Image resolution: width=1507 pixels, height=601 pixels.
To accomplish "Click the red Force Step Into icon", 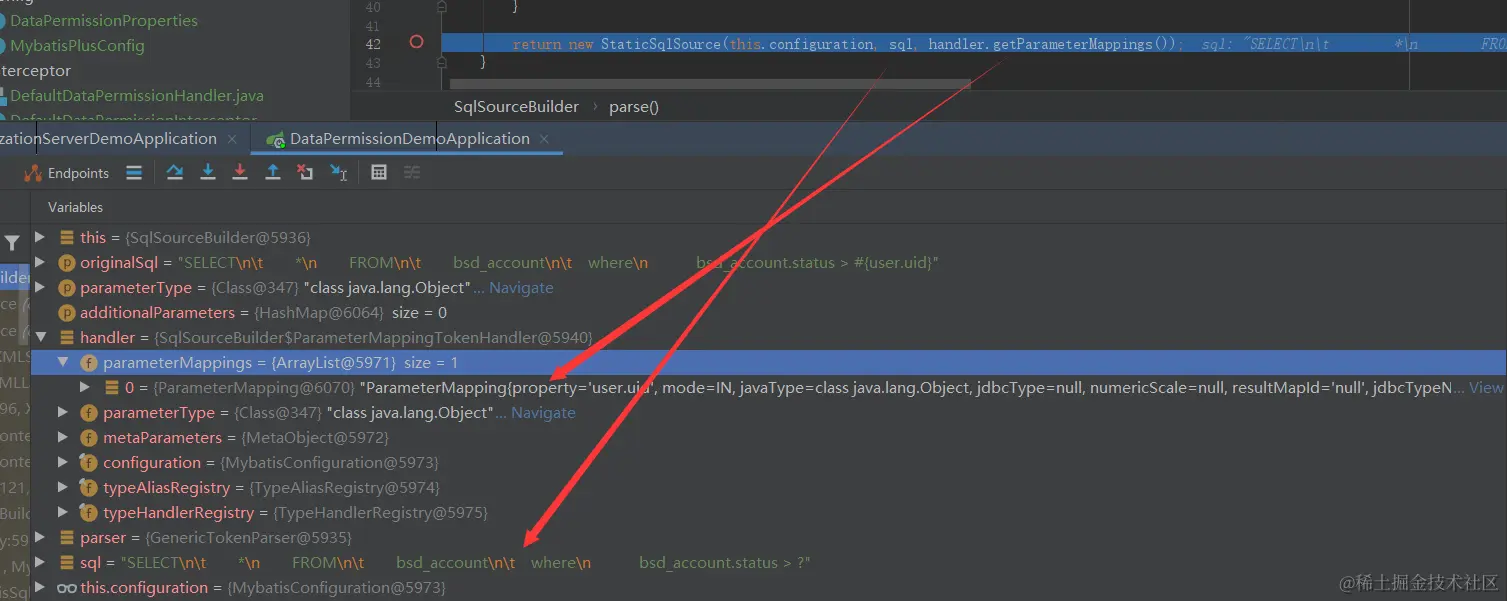I will tap(240, 173).
